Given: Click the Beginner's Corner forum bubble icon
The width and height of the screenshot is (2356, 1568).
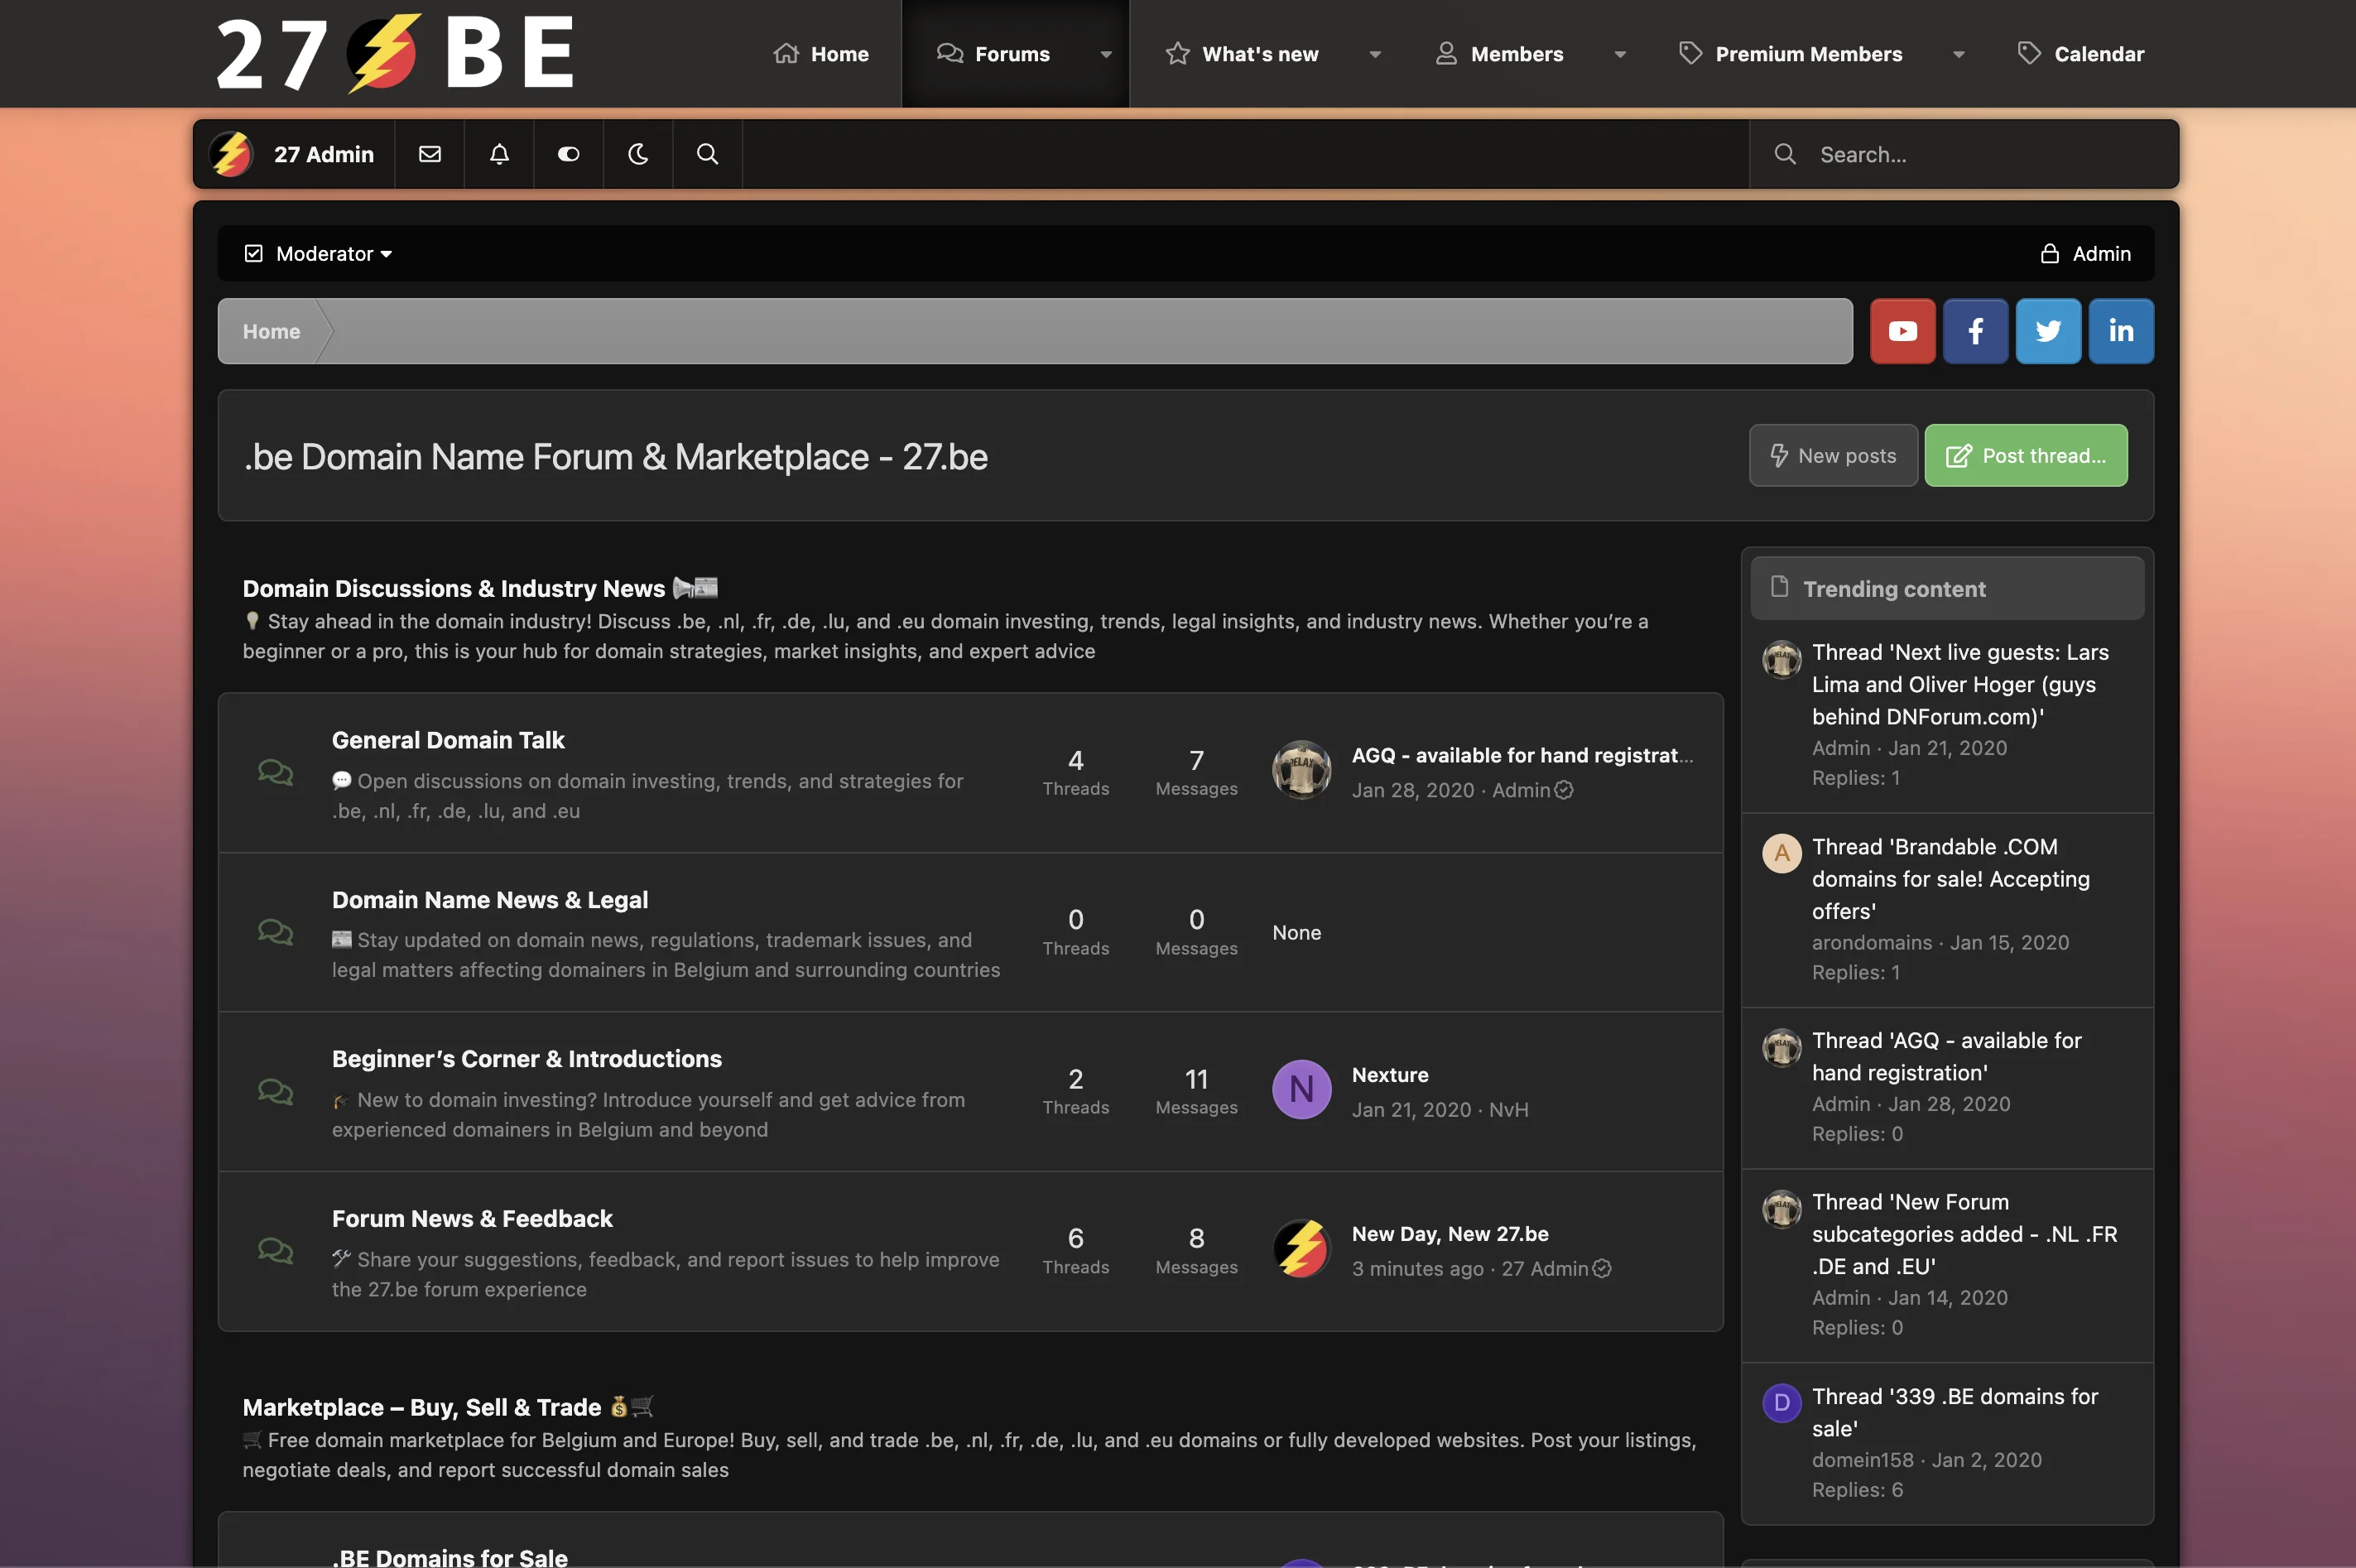Looking at the screenshot, I should point(275,1091).
